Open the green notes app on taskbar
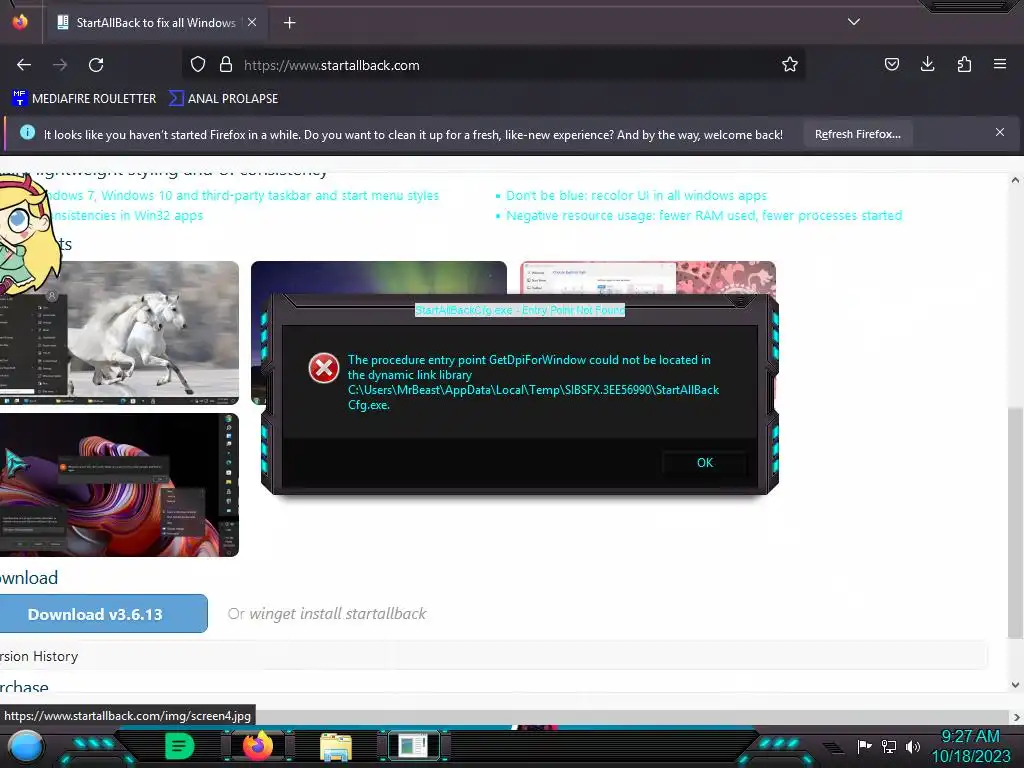 coord(180,746)
